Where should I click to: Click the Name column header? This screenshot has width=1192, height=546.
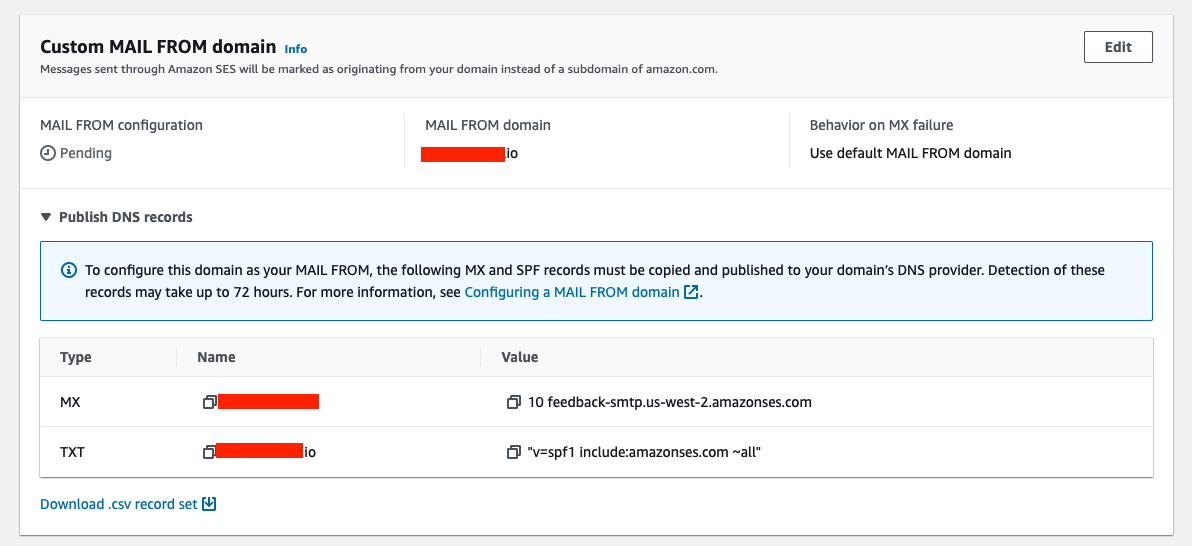[x=216, y=357]
